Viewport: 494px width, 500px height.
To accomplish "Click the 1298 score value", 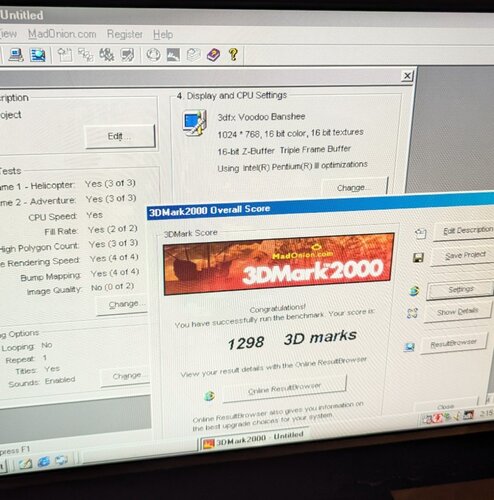I will (246, 343).
